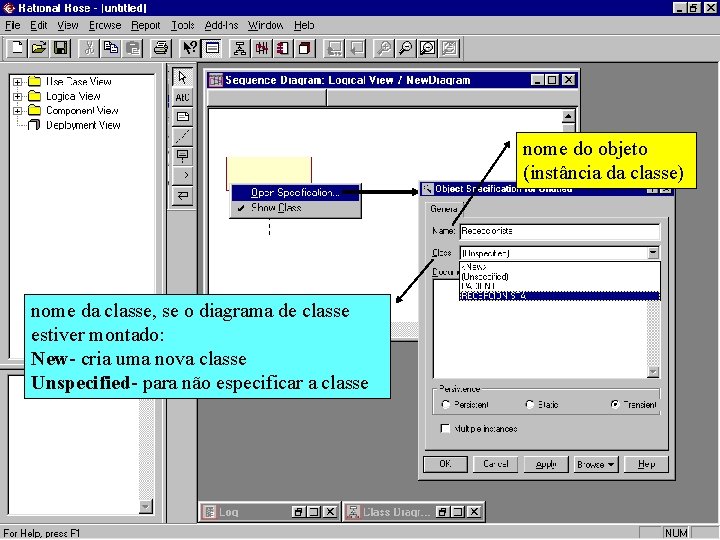Open the Browse menu
The width and height of the screenshot is (720, 540).
tap(105, 25)
